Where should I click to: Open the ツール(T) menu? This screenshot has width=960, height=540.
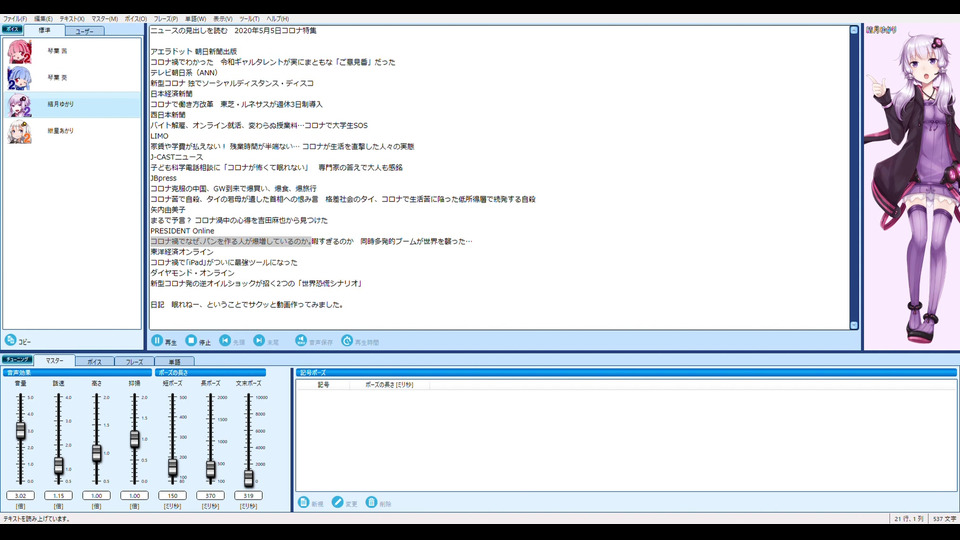249,19
